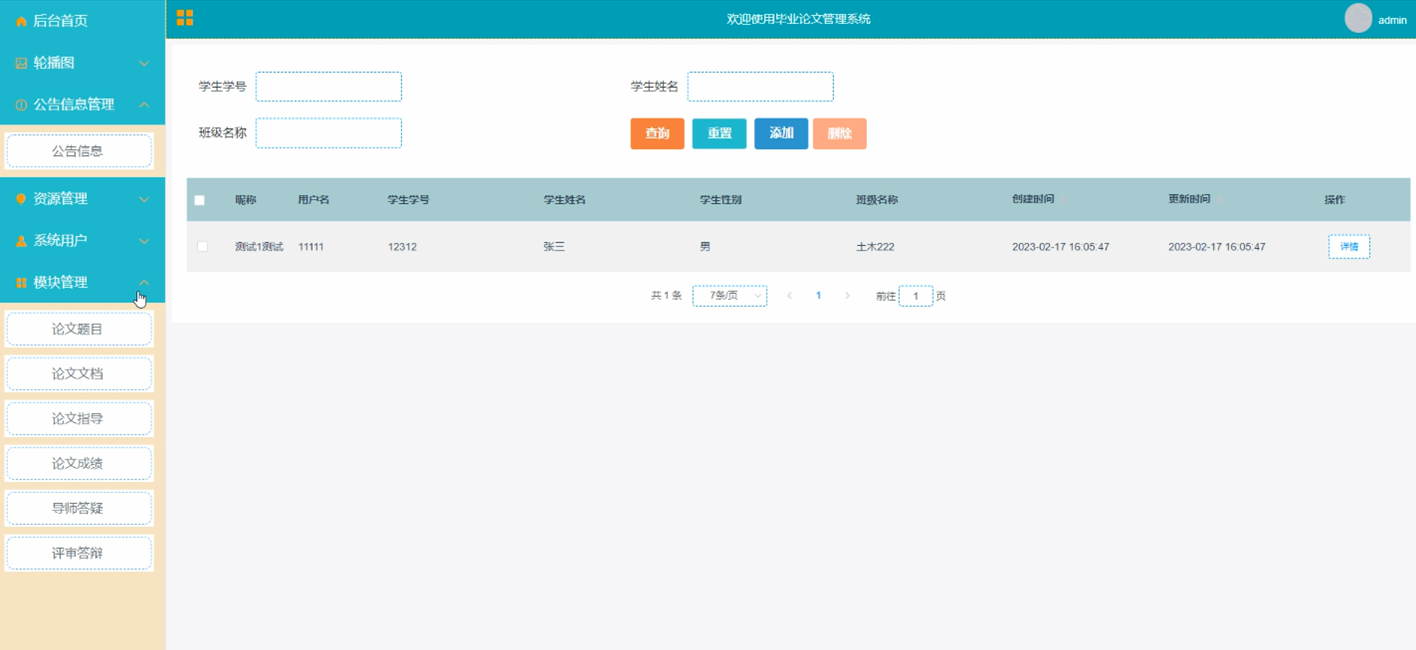Click the home icon beside 后台首页

click(x=21, y=21)
